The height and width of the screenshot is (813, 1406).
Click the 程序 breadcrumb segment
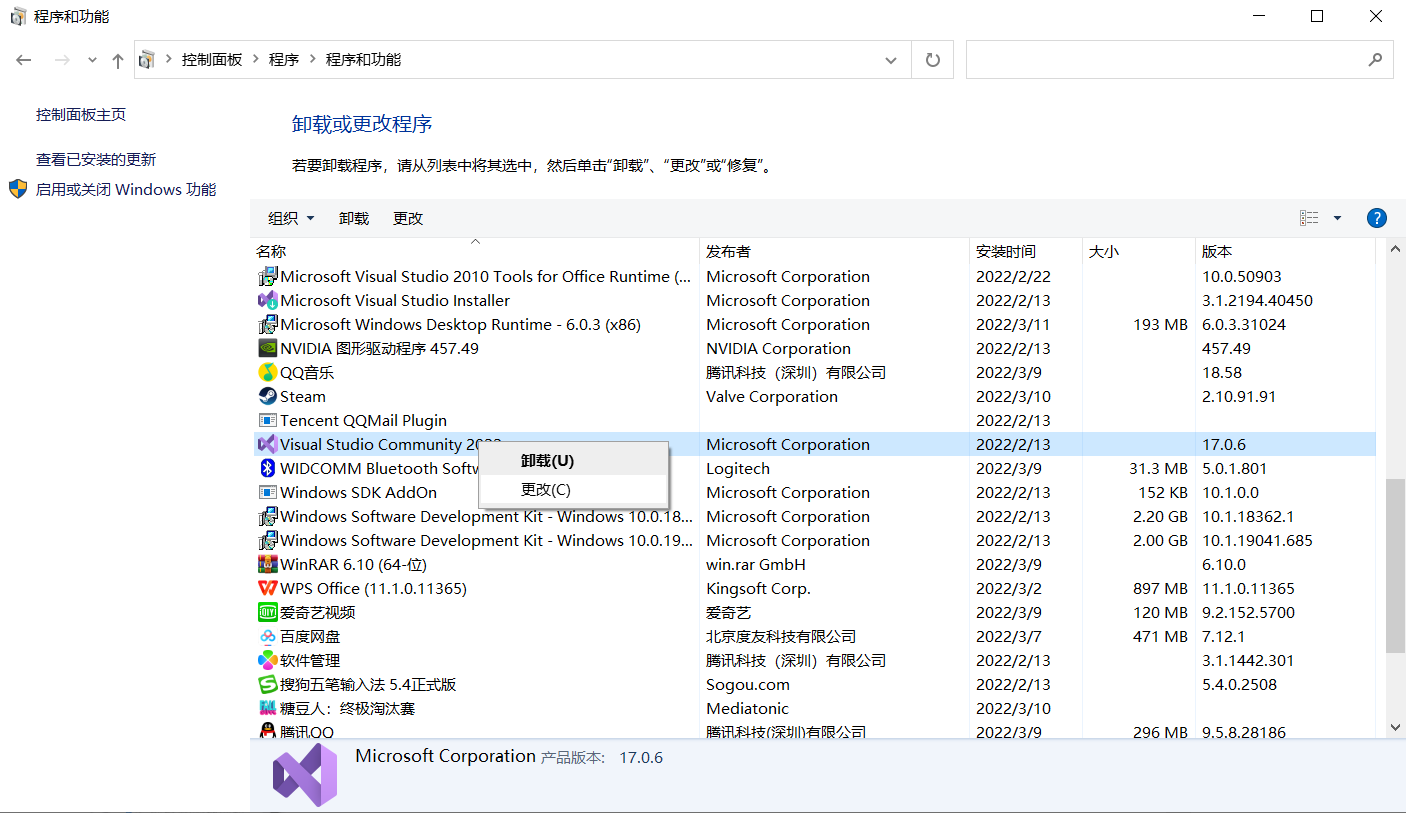(284, 60)
